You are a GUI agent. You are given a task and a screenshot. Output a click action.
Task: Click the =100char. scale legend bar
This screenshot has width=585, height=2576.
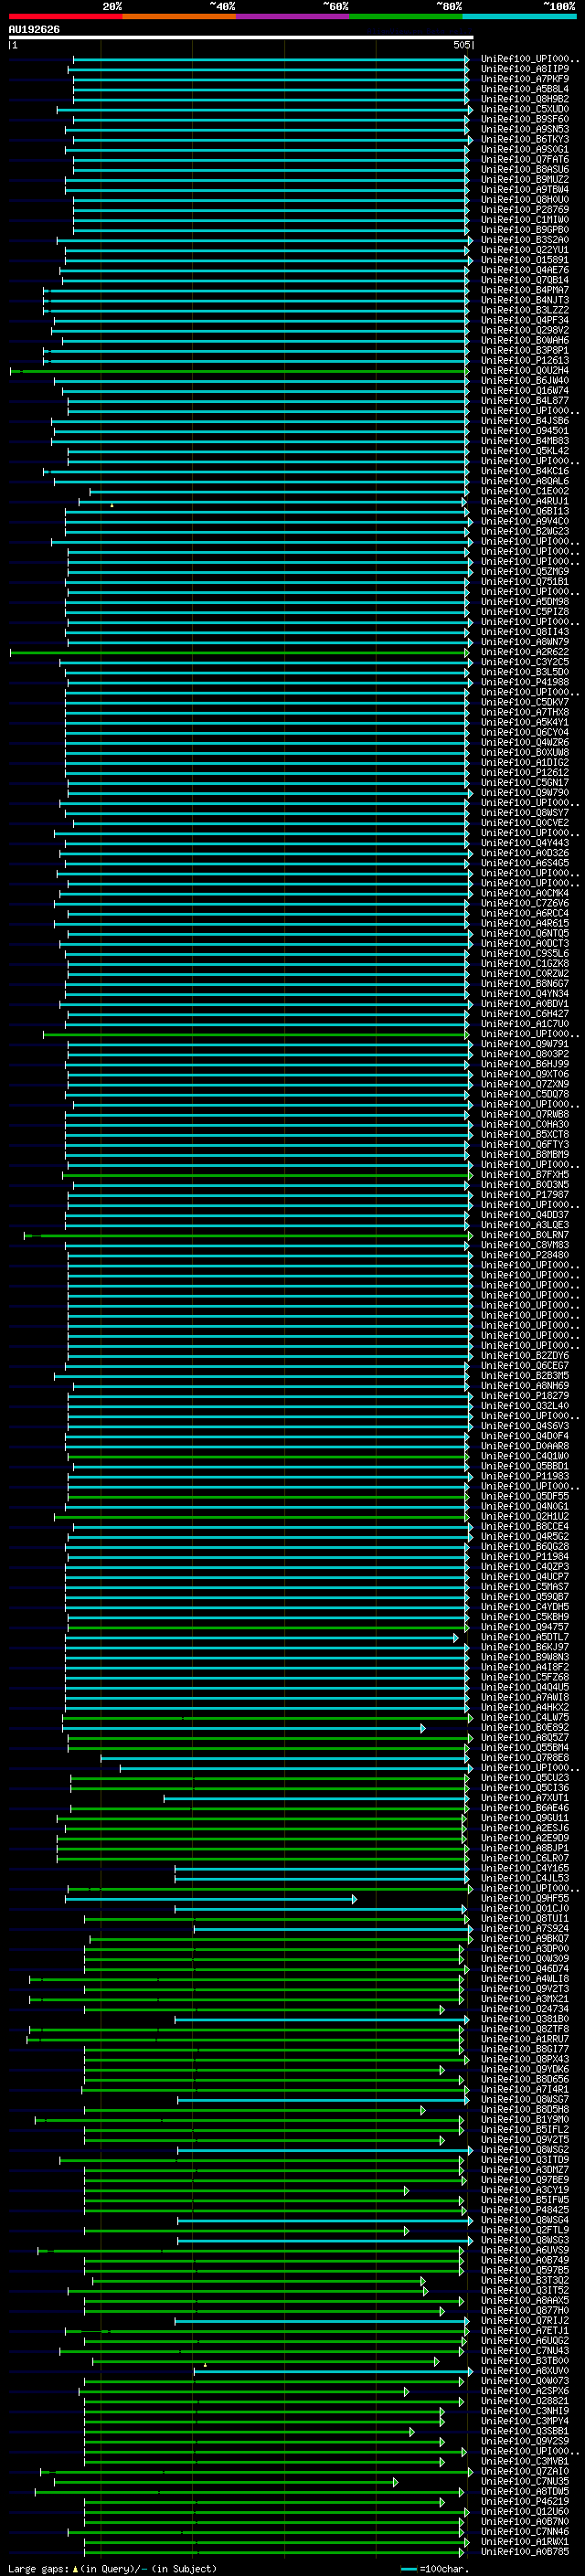[408, 2568]
